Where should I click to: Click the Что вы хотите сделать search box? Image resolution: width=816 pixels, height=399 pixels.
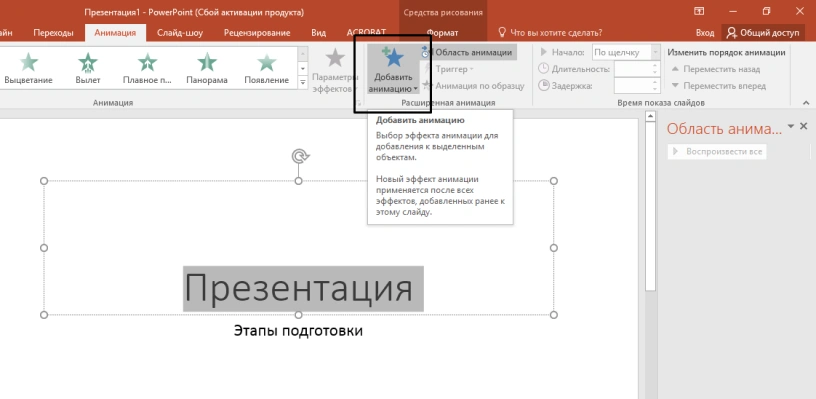551,33
